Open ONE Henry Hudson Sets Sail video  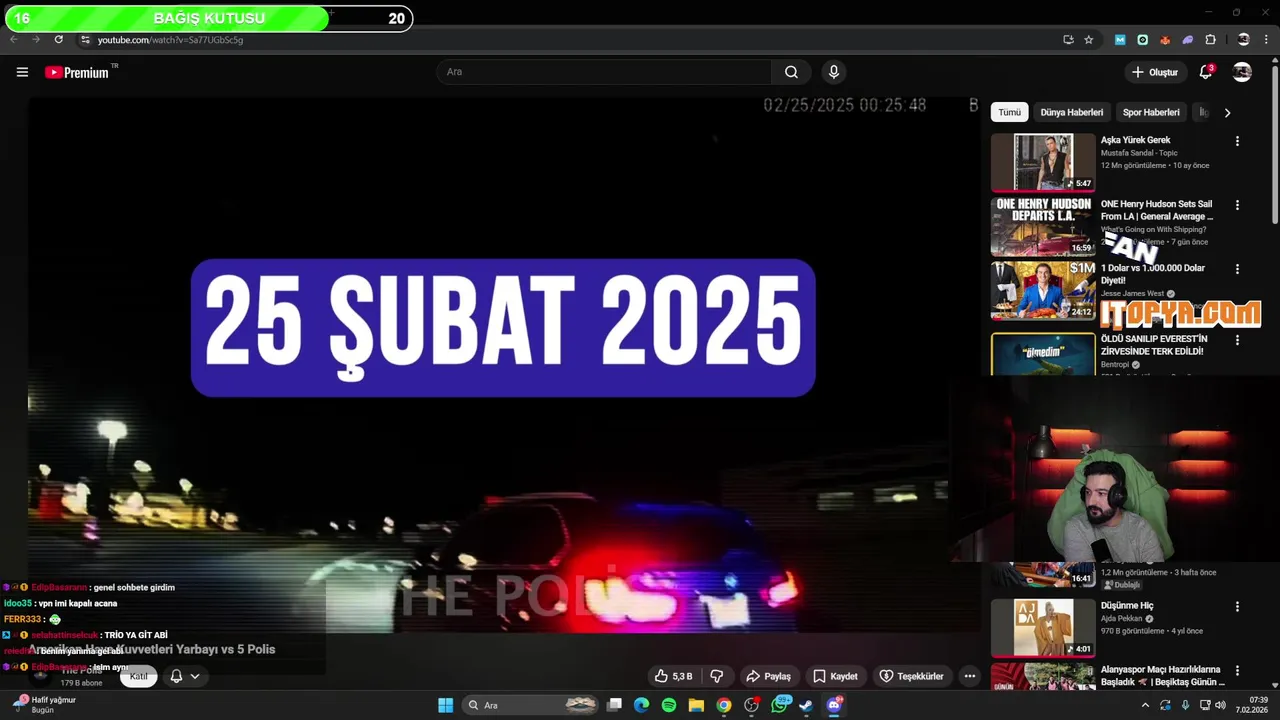(x=1043, y=226)
